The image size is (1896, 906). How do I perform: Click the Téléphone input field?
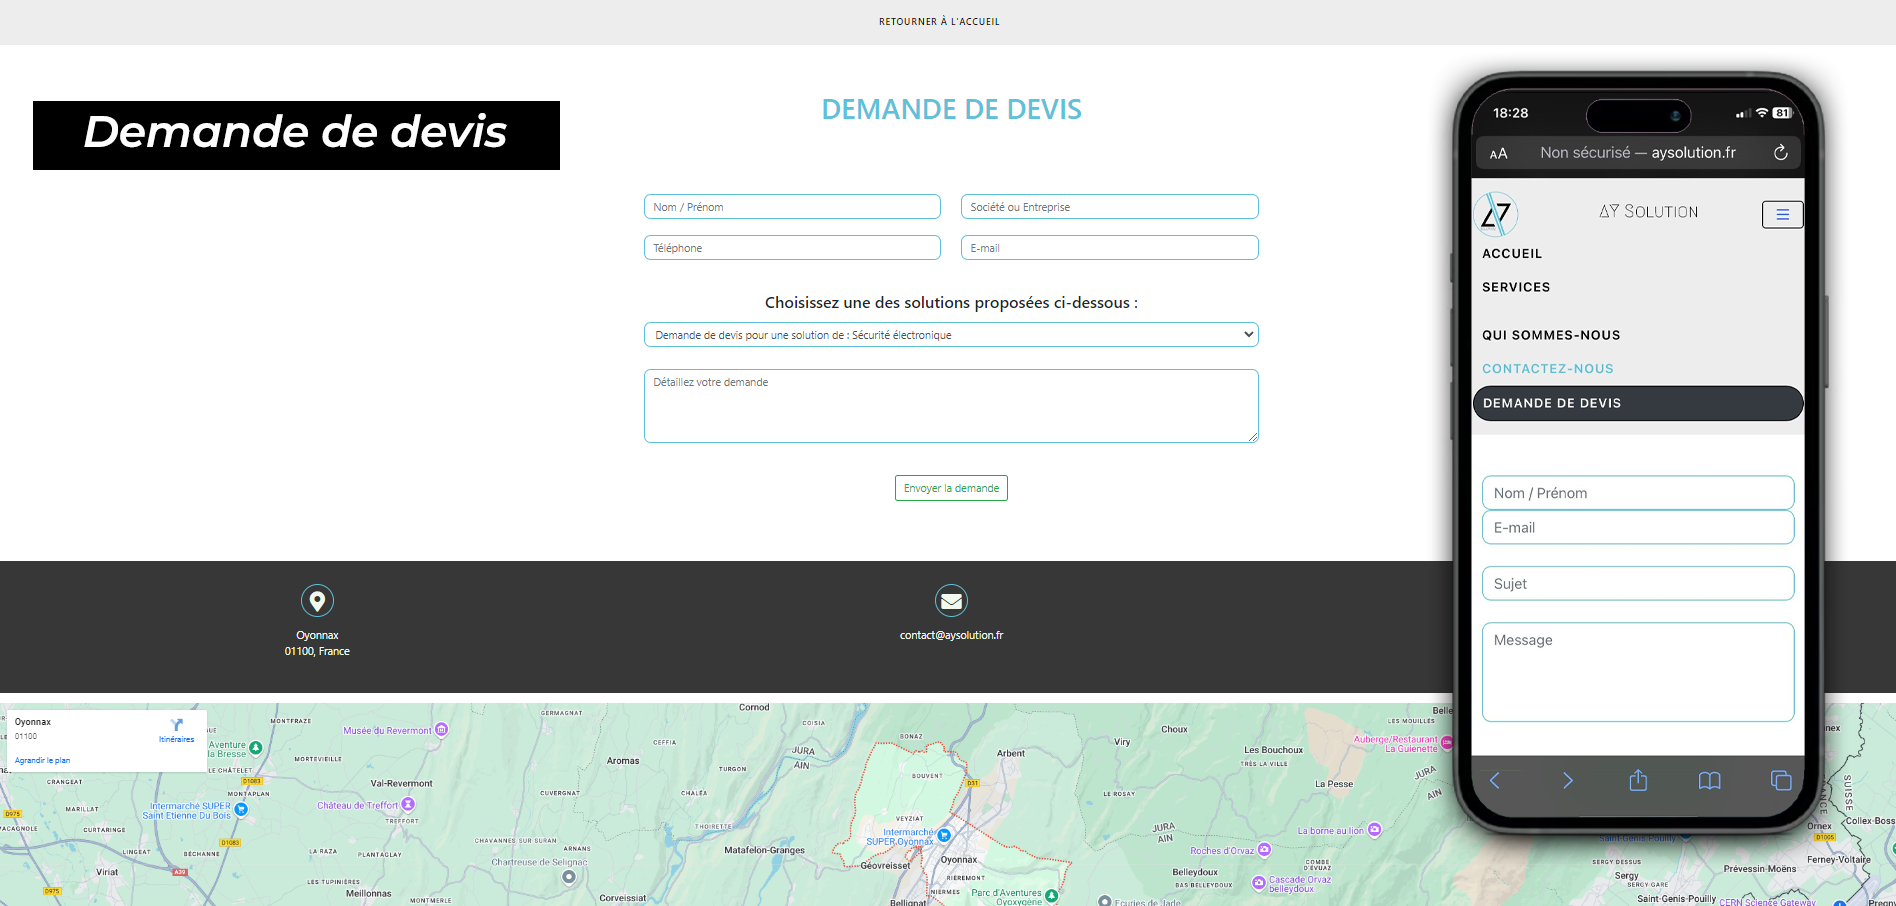click(792, 247)
